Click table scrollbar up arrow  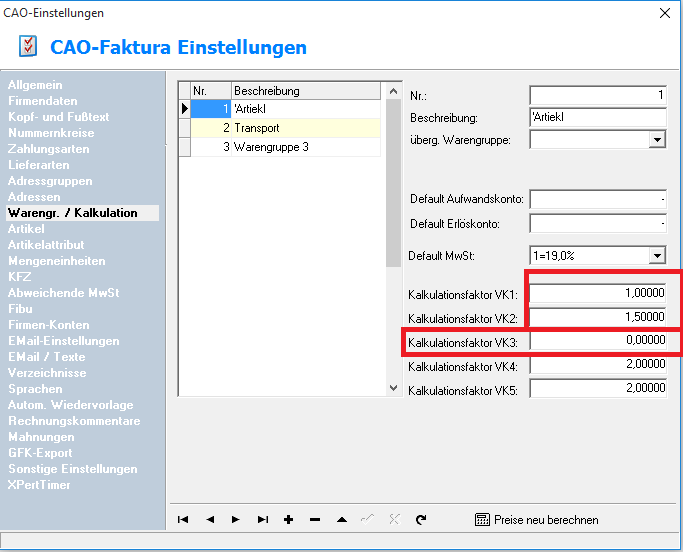click(393, 91)
